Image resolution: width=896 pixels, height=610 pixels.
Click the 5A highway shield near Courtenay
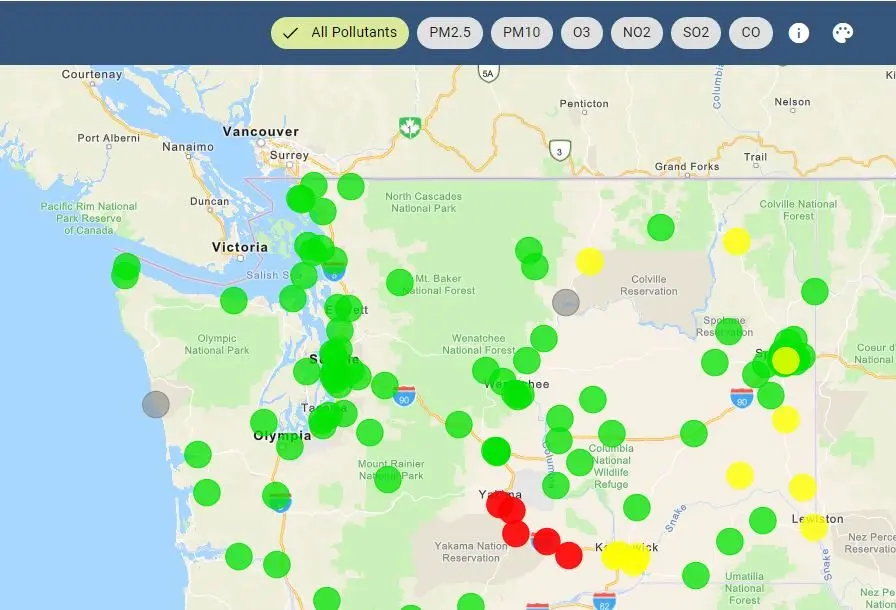point(487,73)
